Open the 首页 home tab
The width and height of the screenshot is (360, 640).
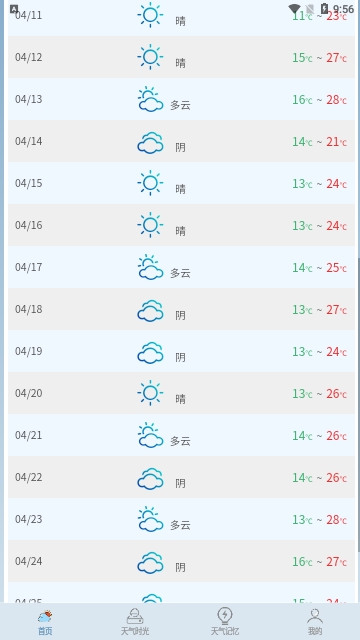tap(45, 622)
